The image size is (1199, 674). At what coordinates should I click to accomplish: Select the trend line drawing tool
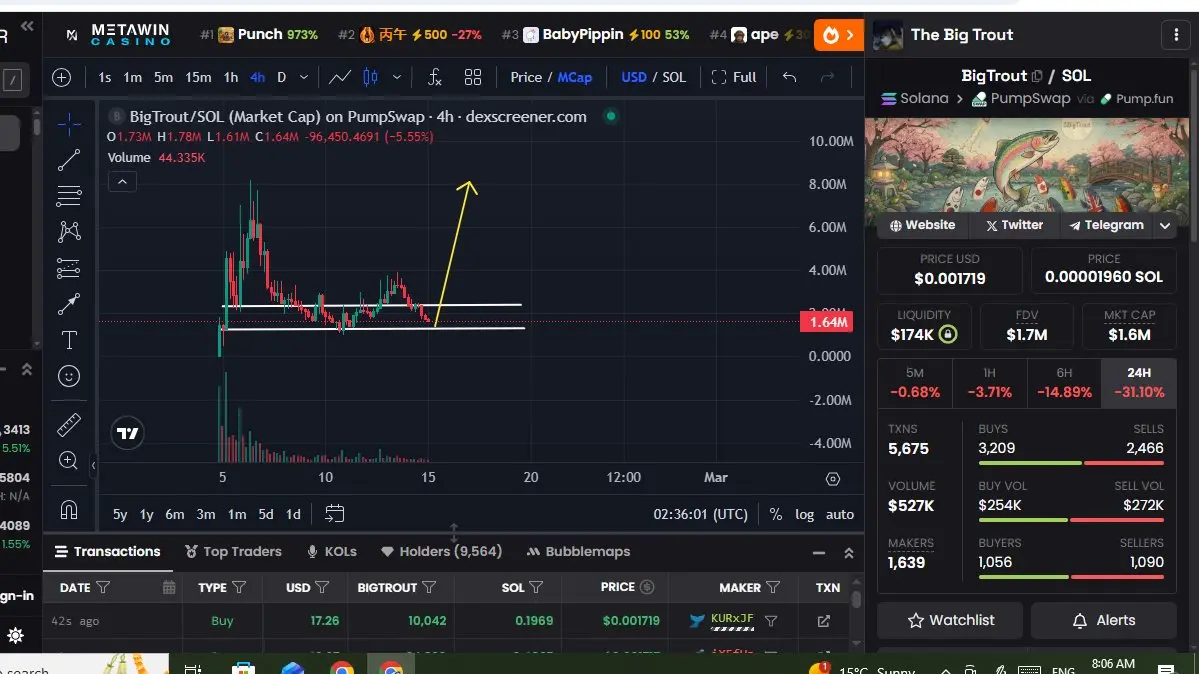pos(69,160)
